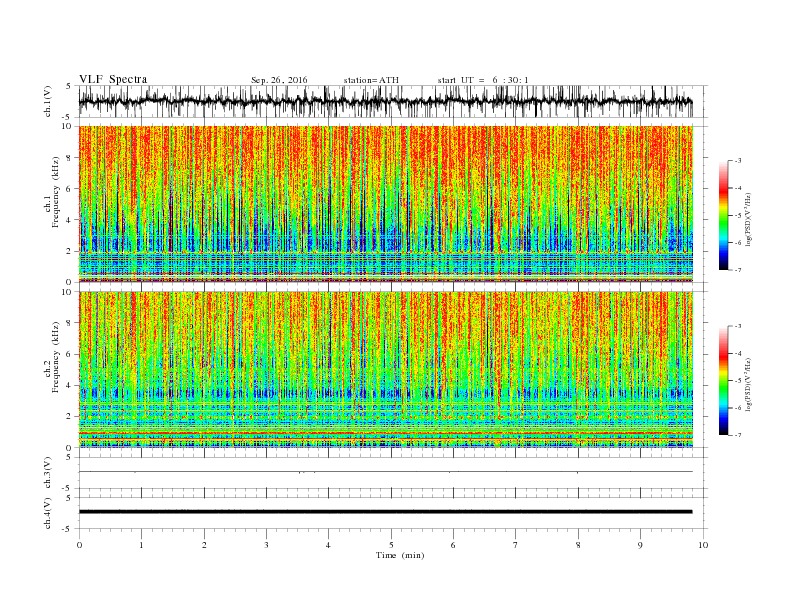The height and width of the screenshot is (612, 792).
Task: Select the date label Sep. 26, 2016
Action: (x=279, y=80)
